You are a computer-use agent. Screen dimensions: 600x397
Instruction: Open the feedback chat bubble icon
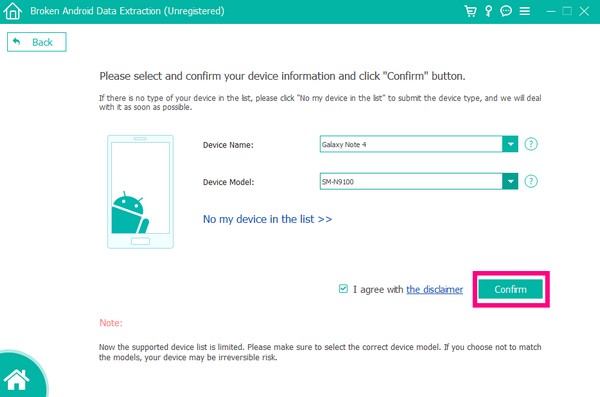[506, 11]
